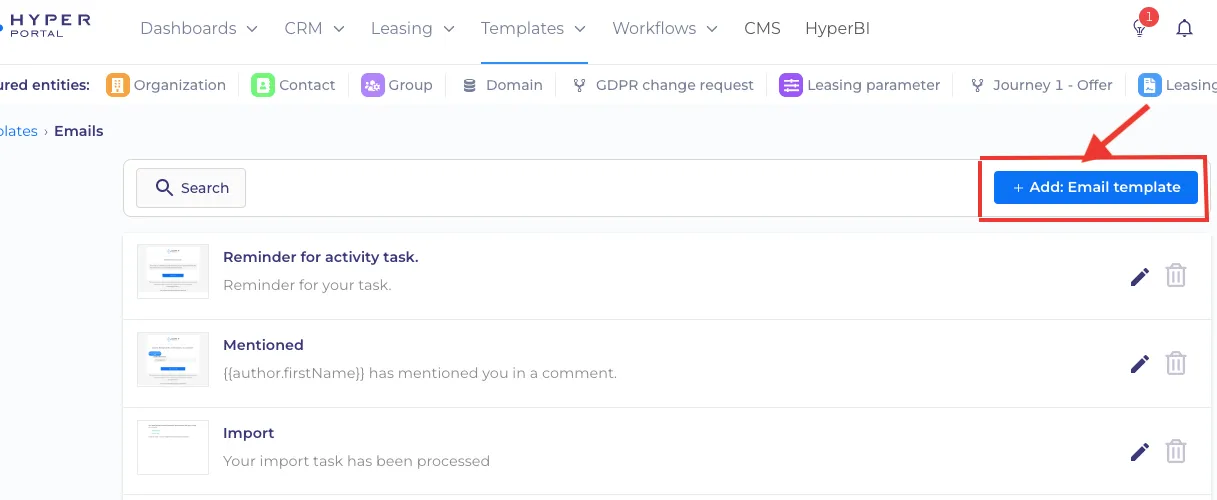Go back via Templates breadcrumb
The image size is (1217, 500).
click(18, 131)
